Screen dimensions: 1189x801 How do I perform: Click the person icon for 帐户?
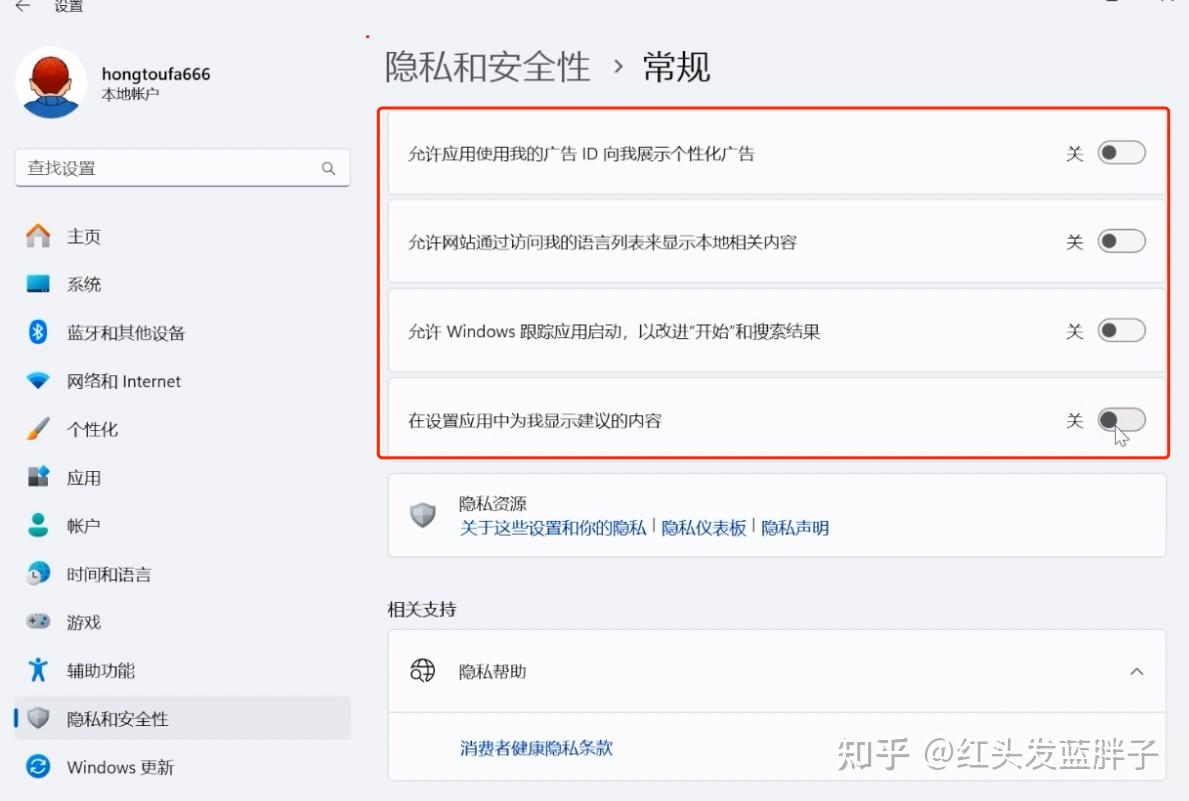[38, 525]
